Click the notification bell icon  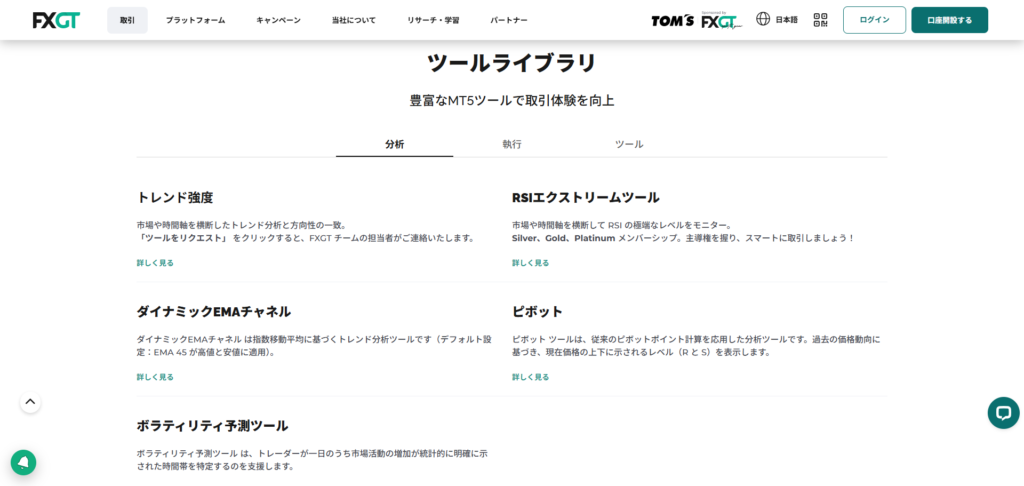pos(24,462)
